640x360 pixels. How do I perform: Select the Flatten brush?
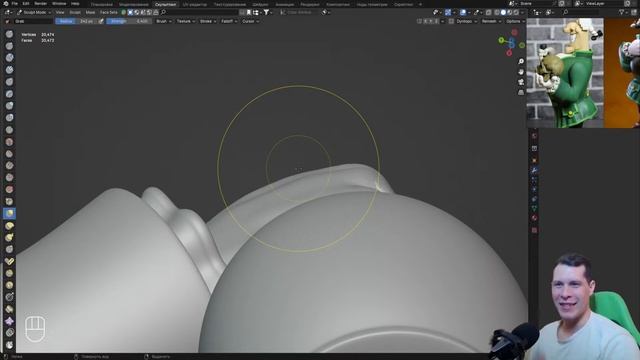[x=9, y=153]
